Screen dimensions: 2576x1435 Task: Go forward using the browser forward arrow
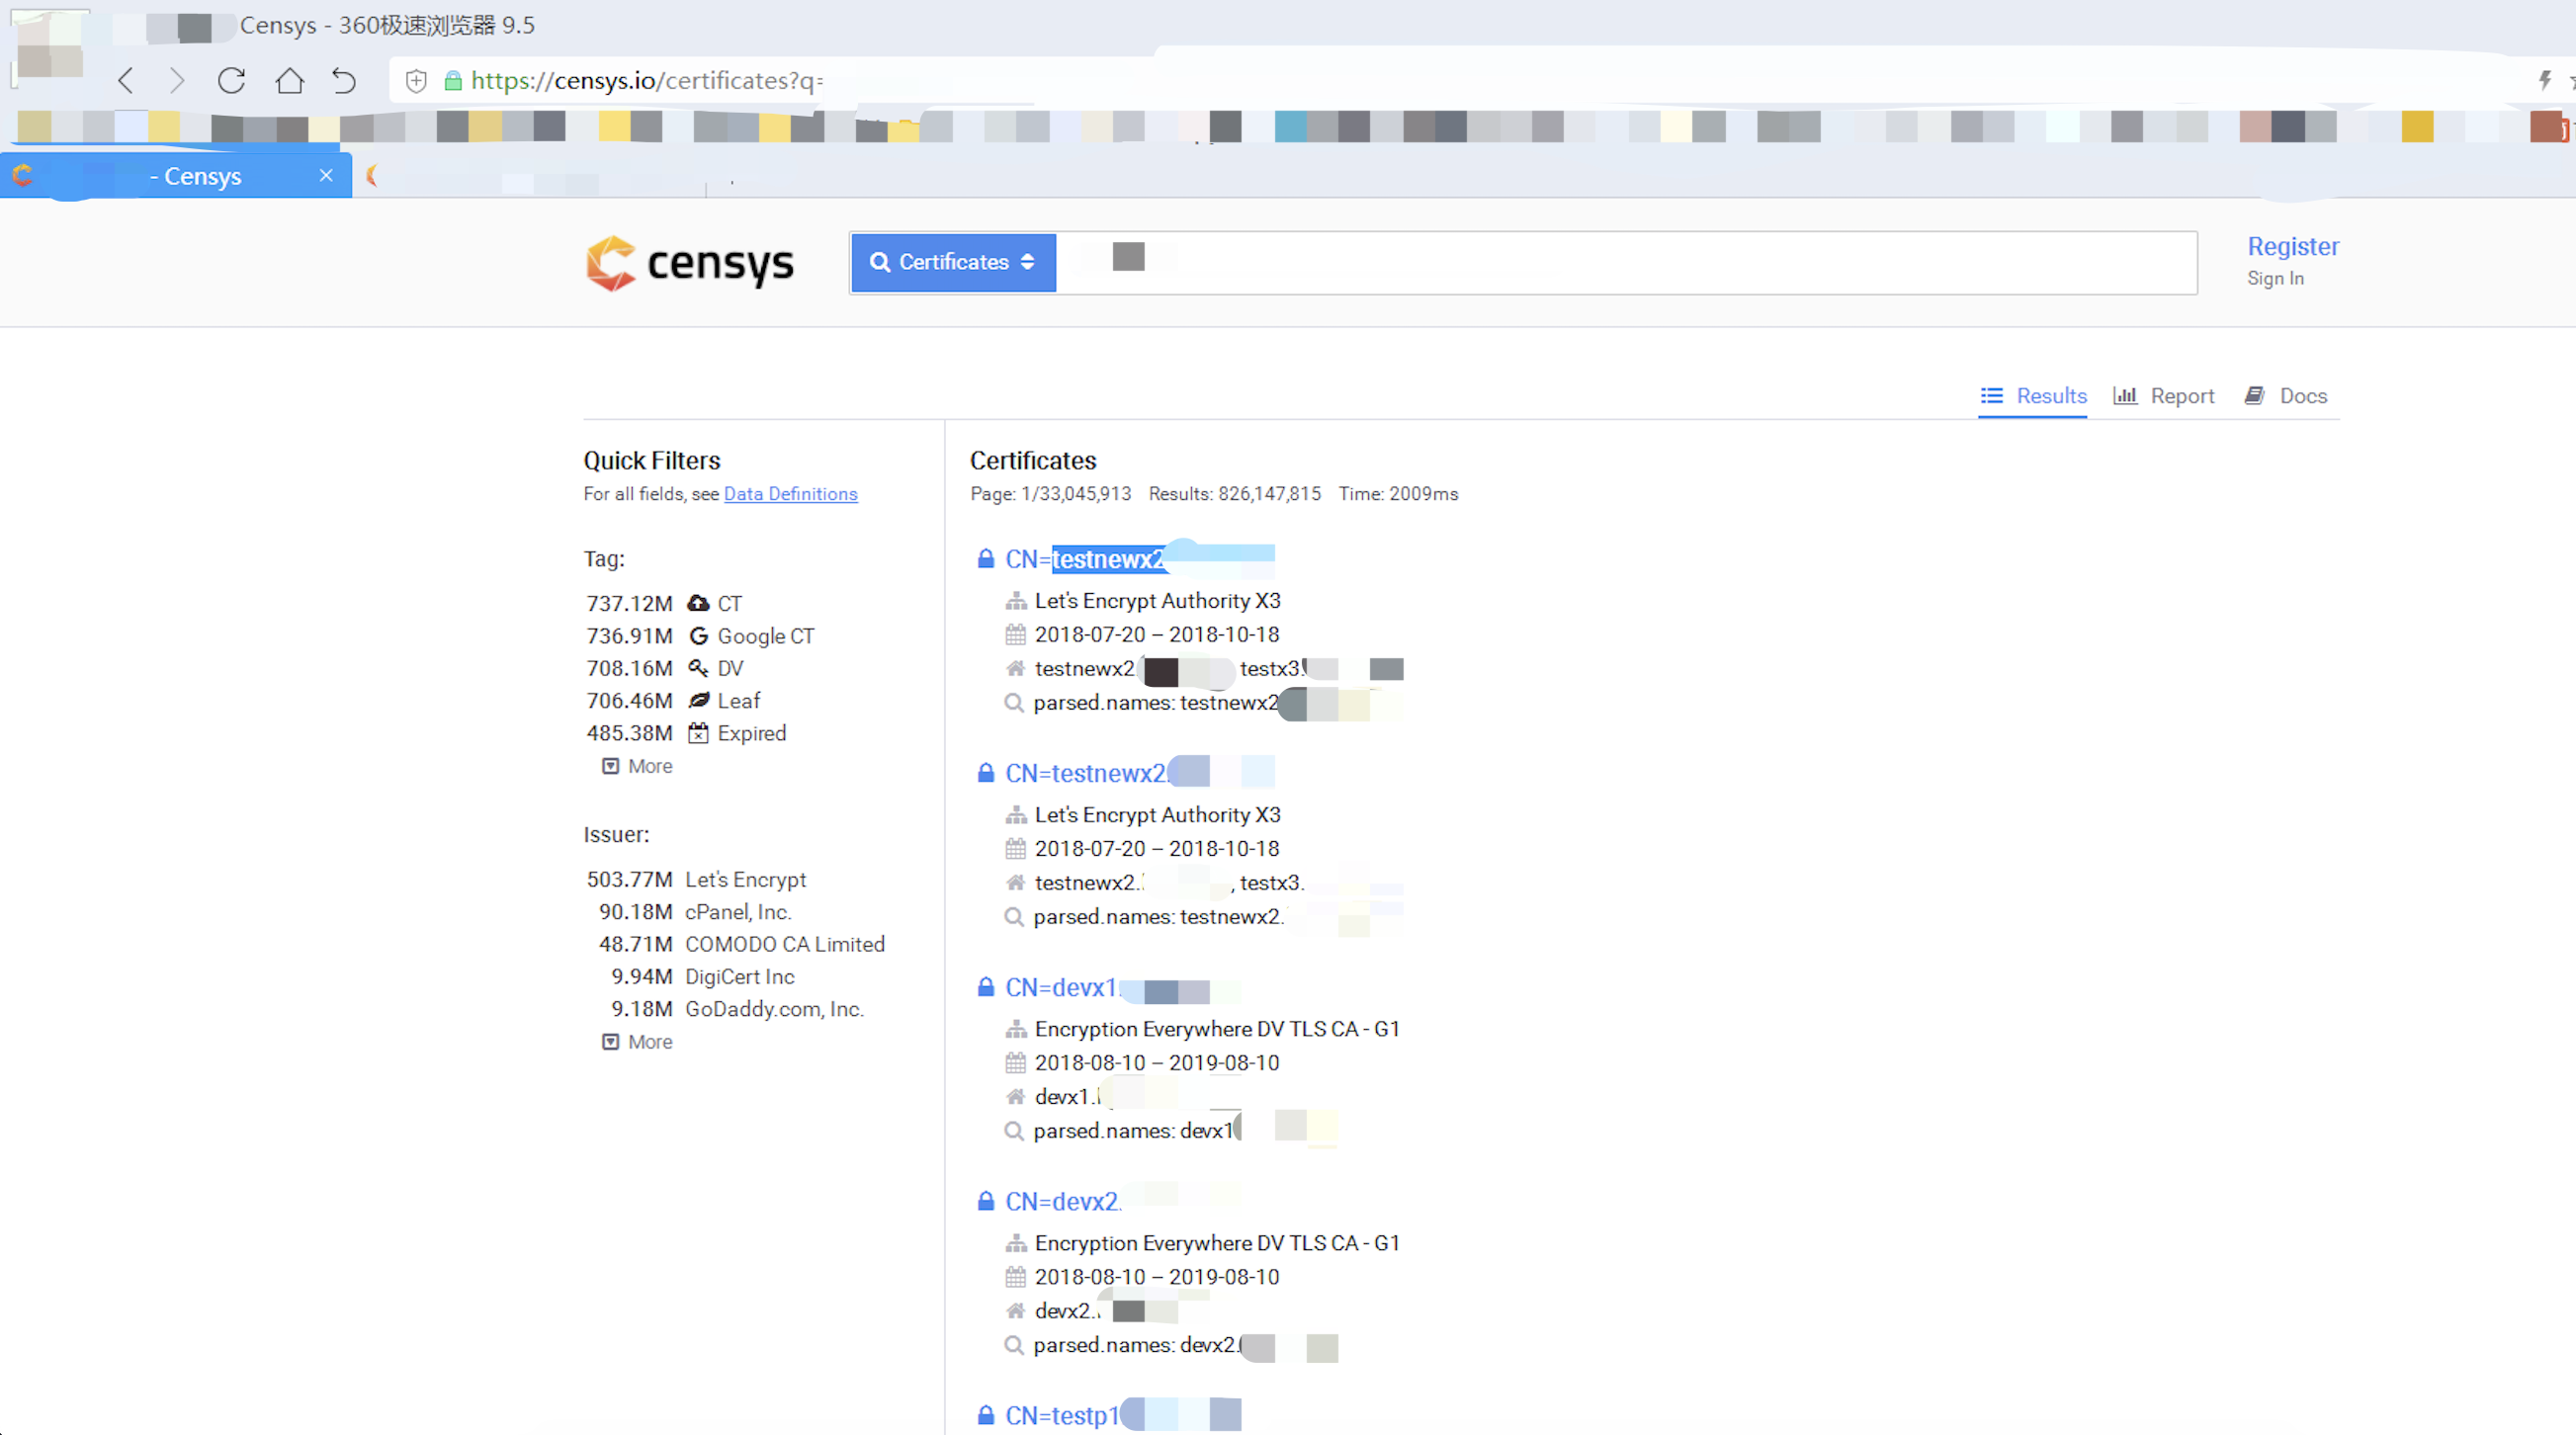point(177,80)
